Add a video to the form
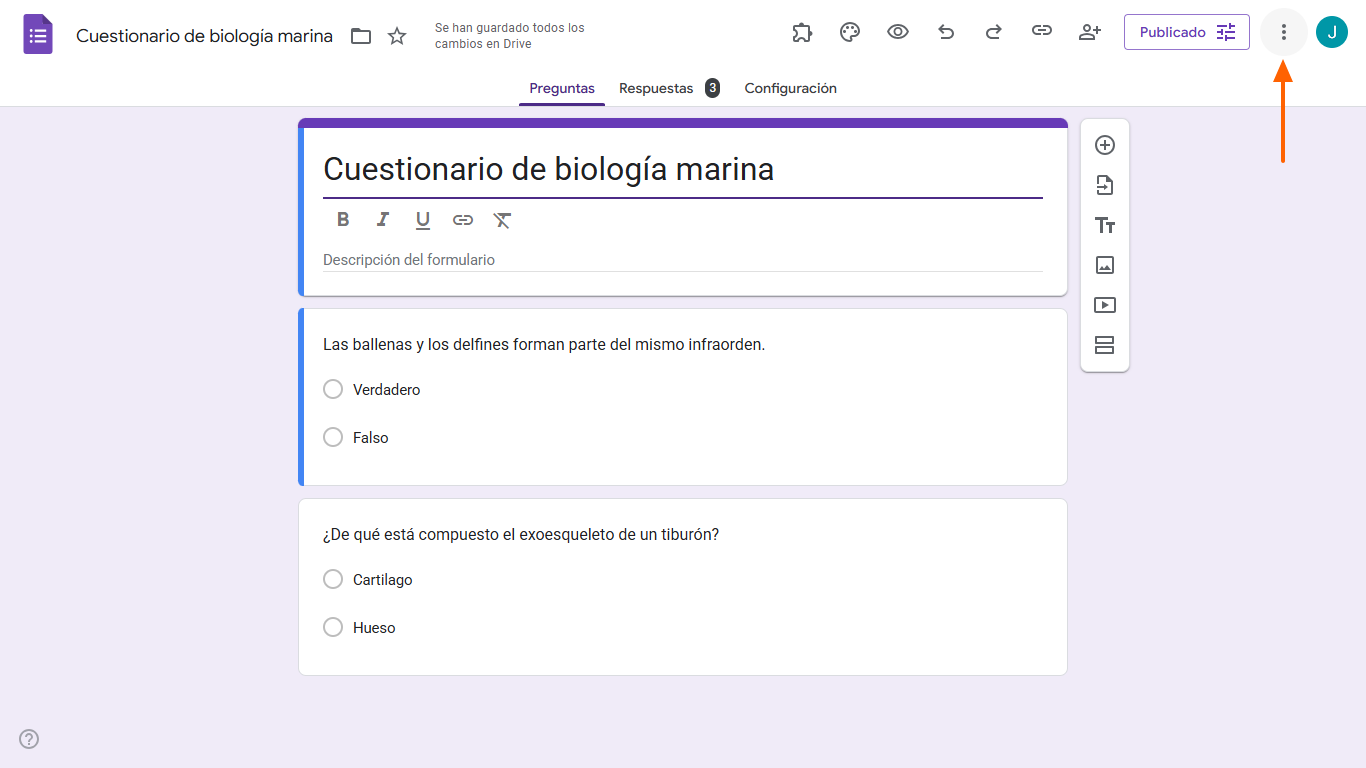 tap(1105, 305)
